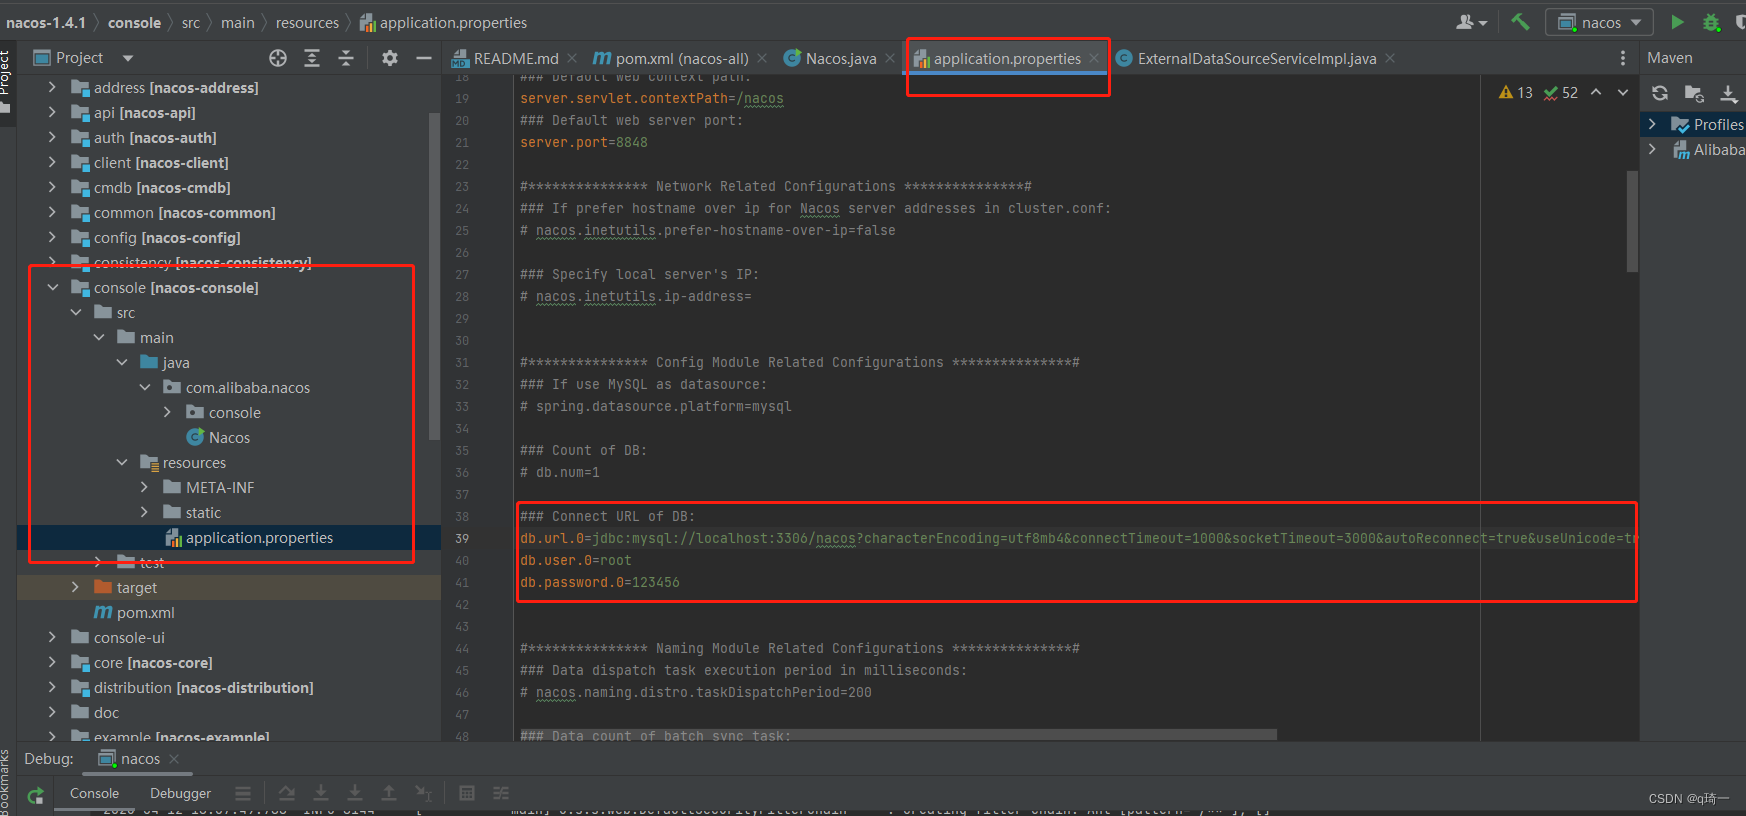Click main in the breadcrumb path

pyautogui.click(x=238, y=22)
